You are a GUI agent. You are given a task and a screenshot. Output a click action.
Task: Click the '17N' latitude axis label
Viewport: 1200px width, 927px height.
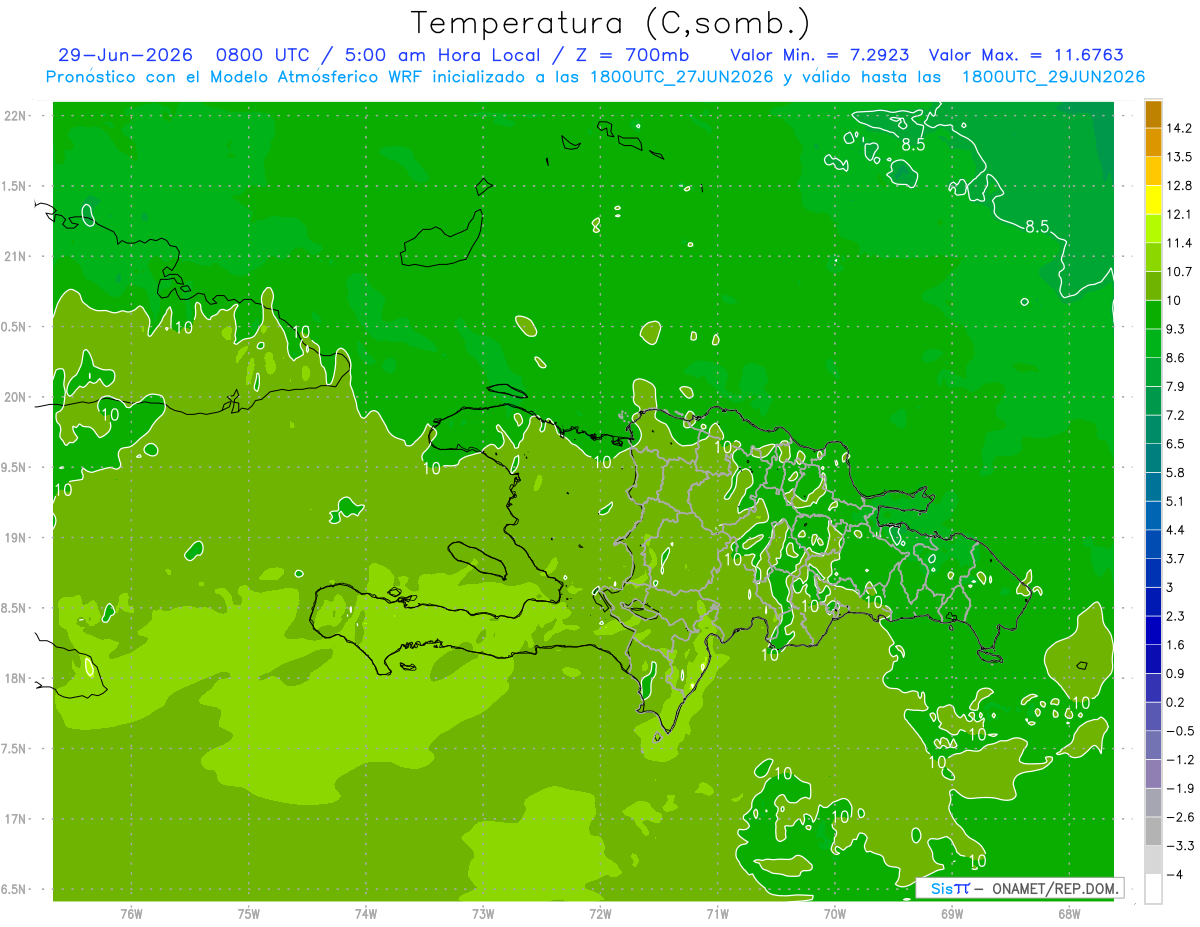pyautogui.click(x=16, y=820)
